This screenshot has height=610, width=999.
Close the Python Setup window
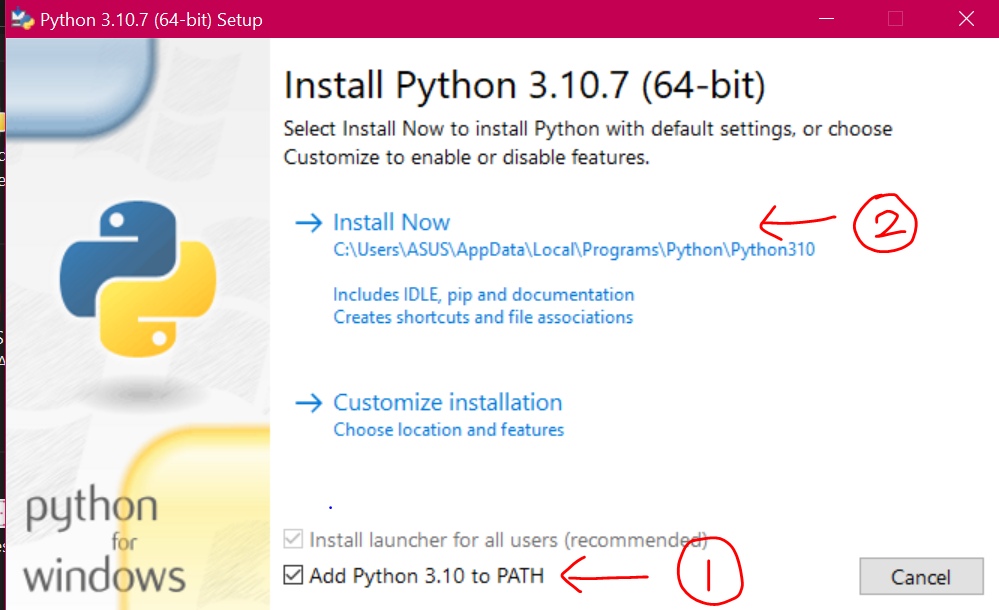967,19
